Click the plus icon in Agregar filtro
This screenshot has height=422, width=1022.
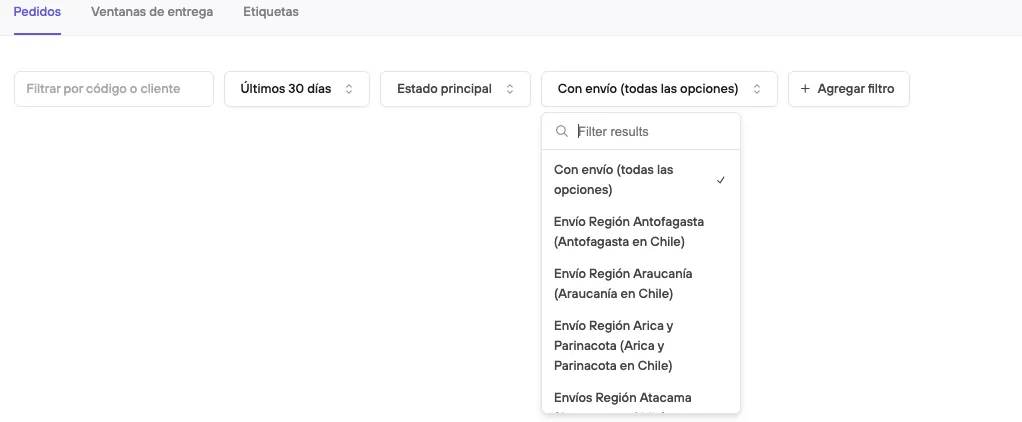pyautogui.click(x=806, y=89)
